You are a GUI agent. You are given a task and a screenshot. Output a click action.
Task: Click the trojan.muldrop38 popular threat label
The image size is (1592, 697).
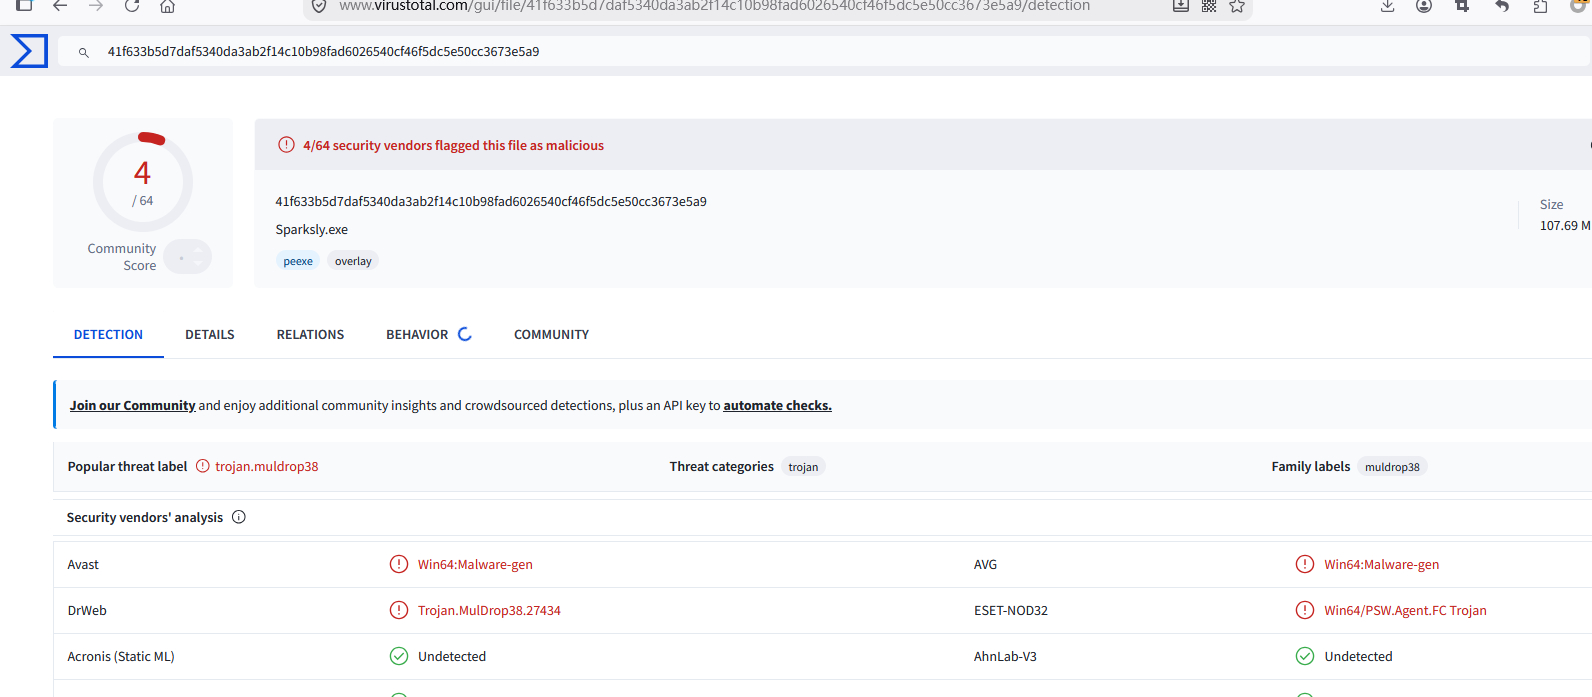pos(267,467)
